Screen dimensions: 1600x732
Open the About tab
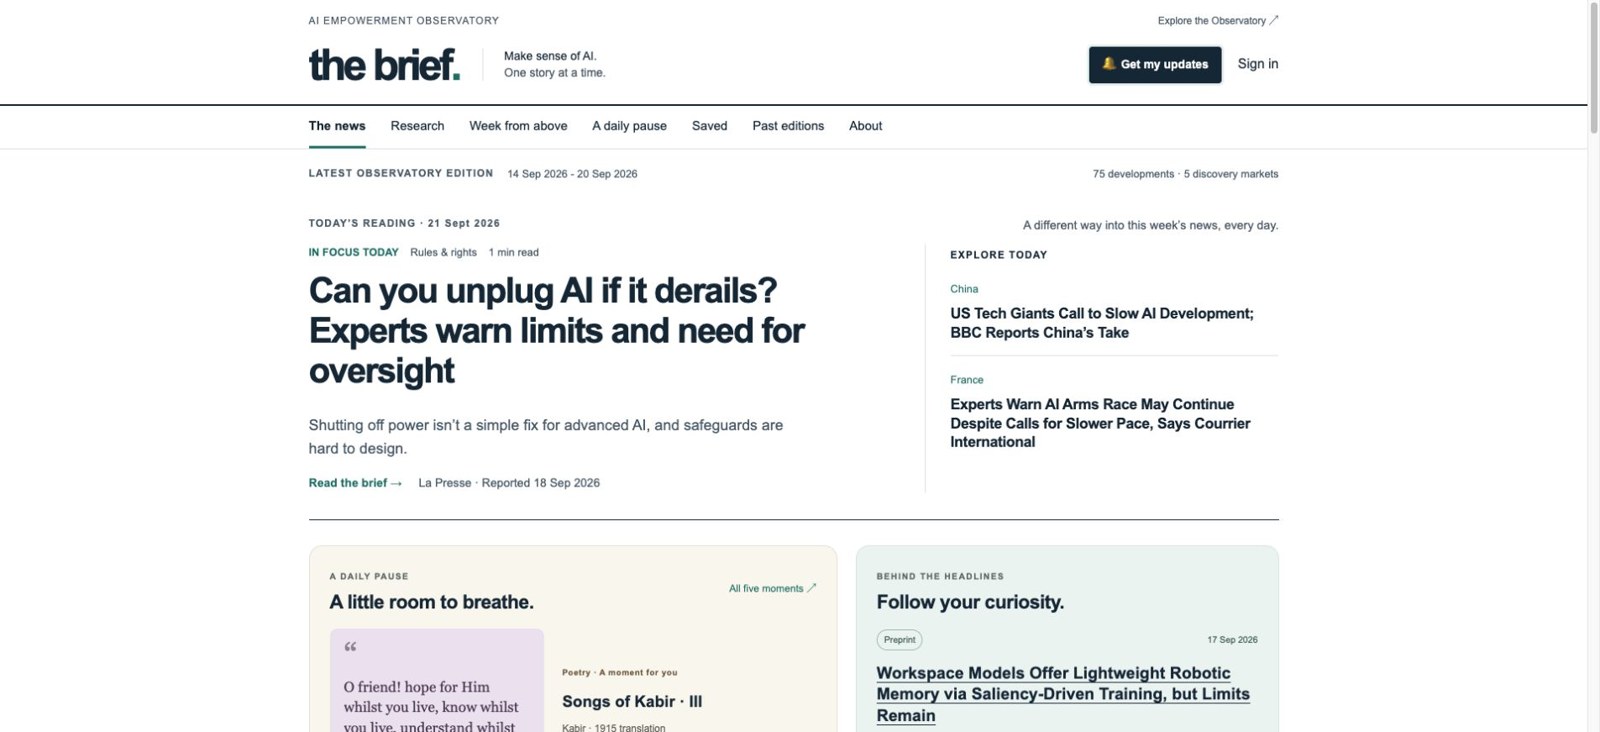coord(866,126)
